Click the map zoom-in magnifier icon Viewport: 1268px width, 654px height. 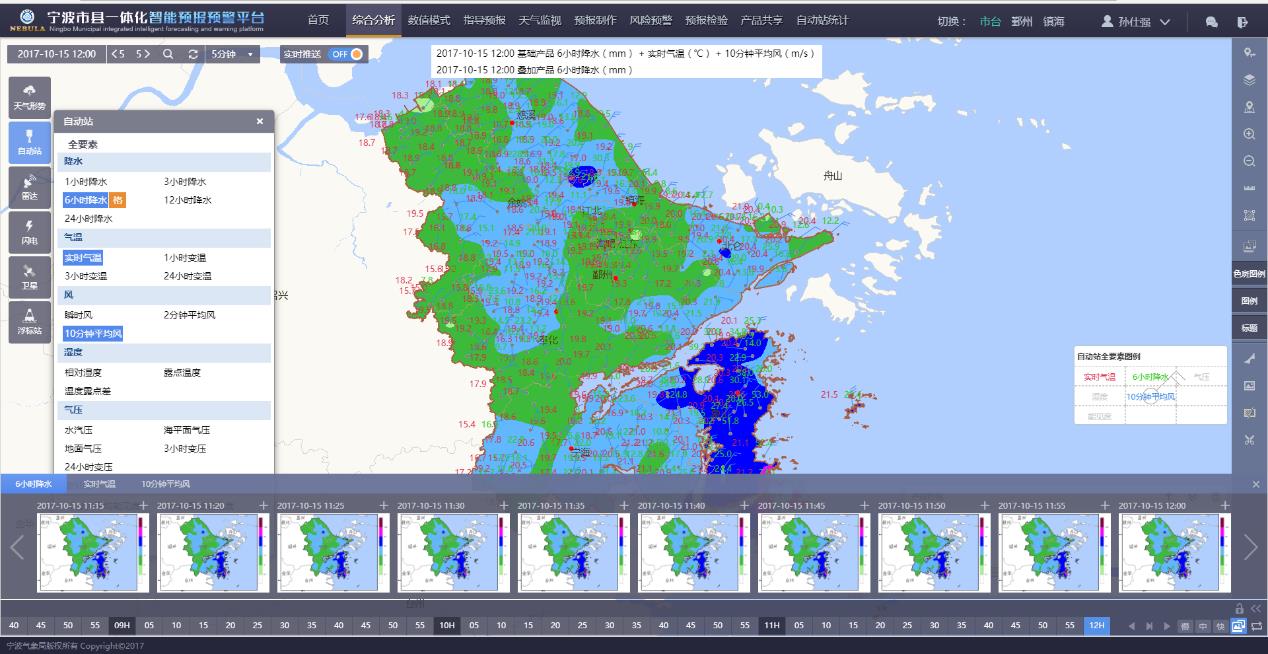(1249, 134)
